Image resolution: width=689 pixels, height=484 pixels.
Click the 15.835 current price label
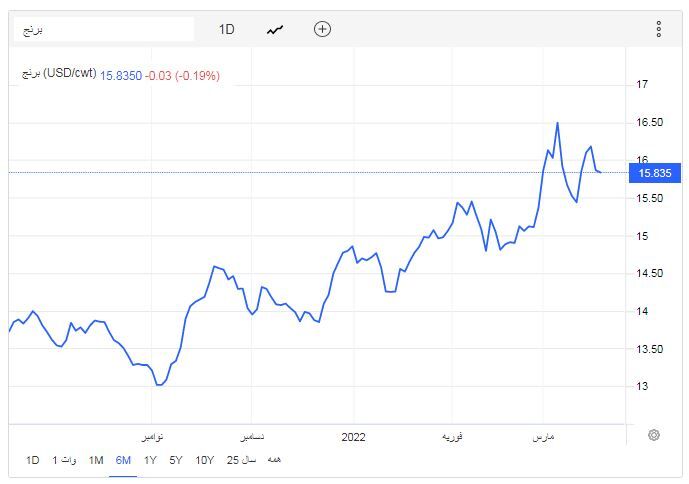pos(654,173)
